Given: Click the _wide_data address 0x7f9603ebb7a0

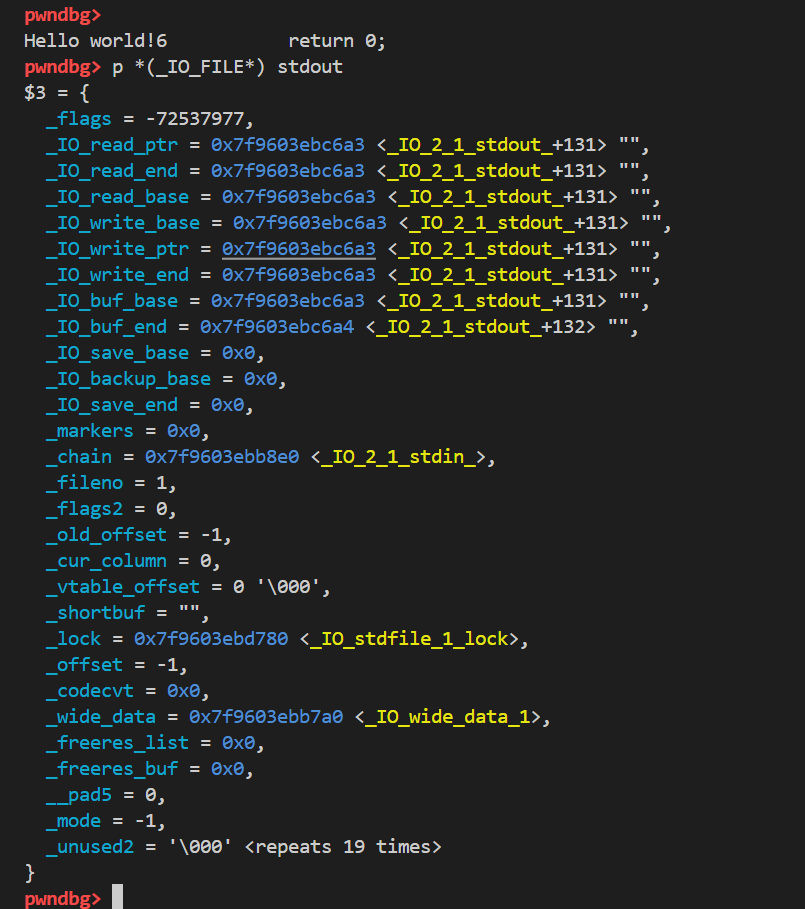Looking at the screenshot, I should (x=266, y=717).
